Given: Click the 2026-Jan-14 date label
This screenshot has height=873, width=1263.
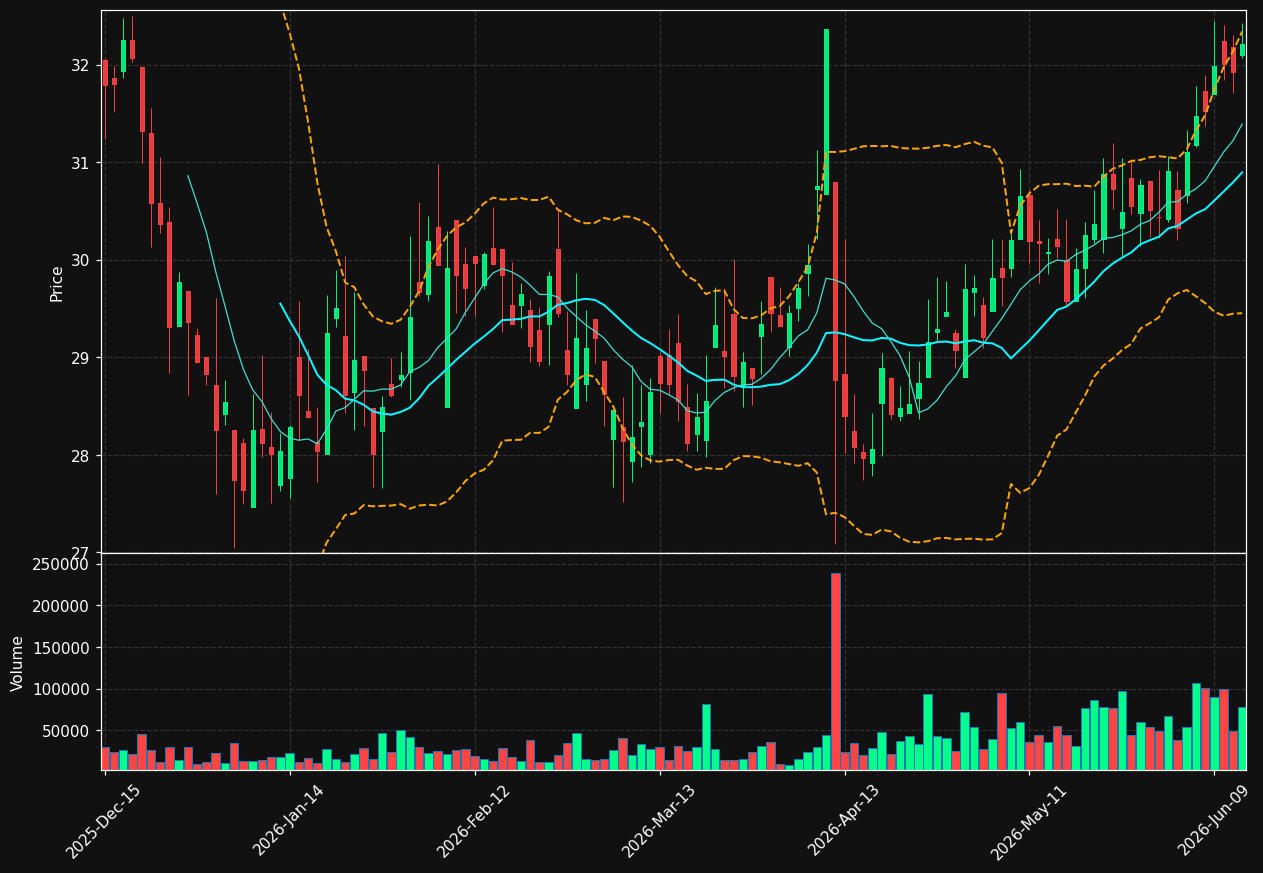Looking at the screenshot, I should (289, 822).
